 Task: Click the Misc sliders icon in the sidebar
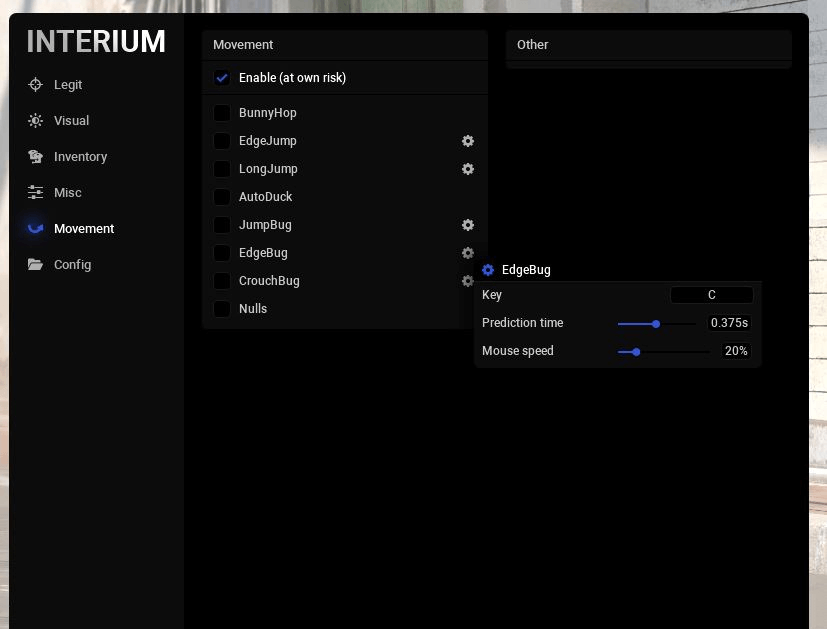point(36,193)
